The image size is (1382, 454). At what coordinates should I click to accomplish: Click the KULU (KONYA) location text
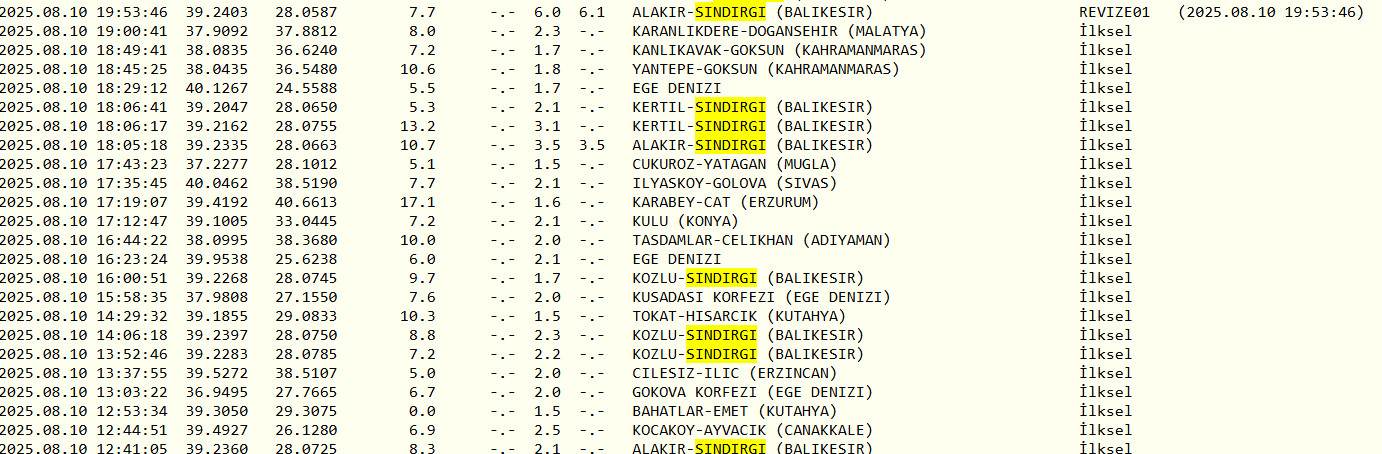tap(685, 221)
